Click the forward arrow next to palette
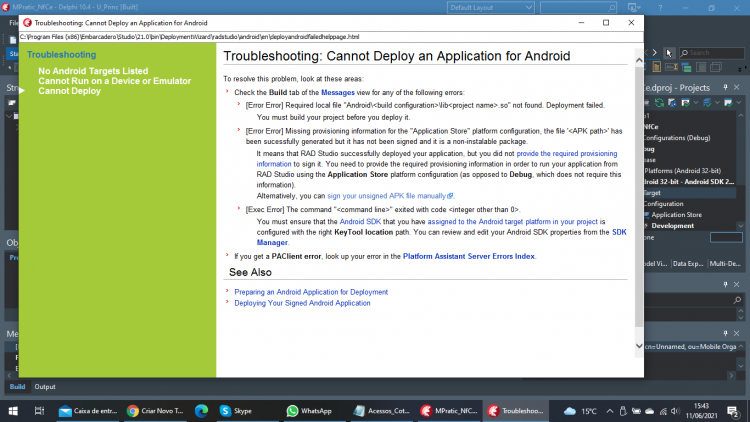This screenshot has height=422, width=750. [655, 53]
